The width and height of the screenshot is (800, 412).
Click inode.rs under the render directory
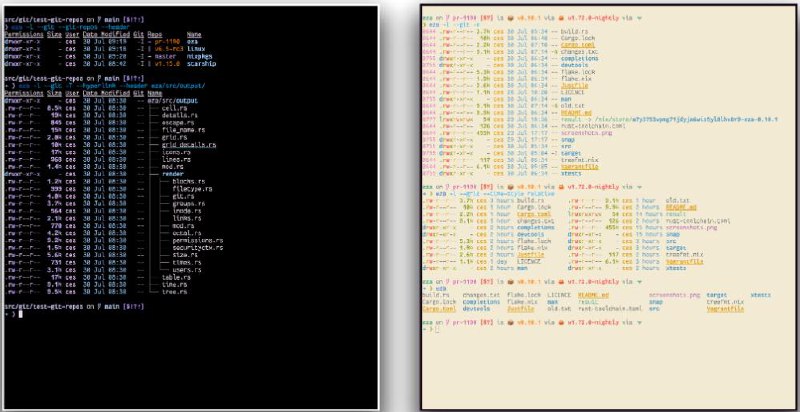[187, 211]
